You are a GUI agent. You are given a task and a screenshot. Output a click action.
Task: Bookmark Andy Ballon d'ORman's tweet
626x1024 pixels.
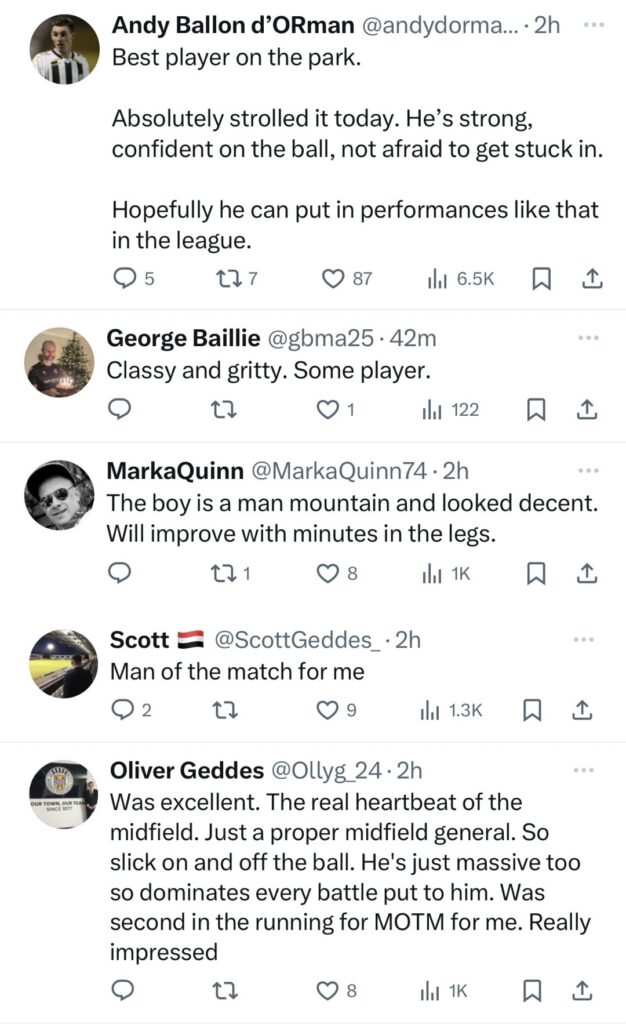tap(541, 279)
